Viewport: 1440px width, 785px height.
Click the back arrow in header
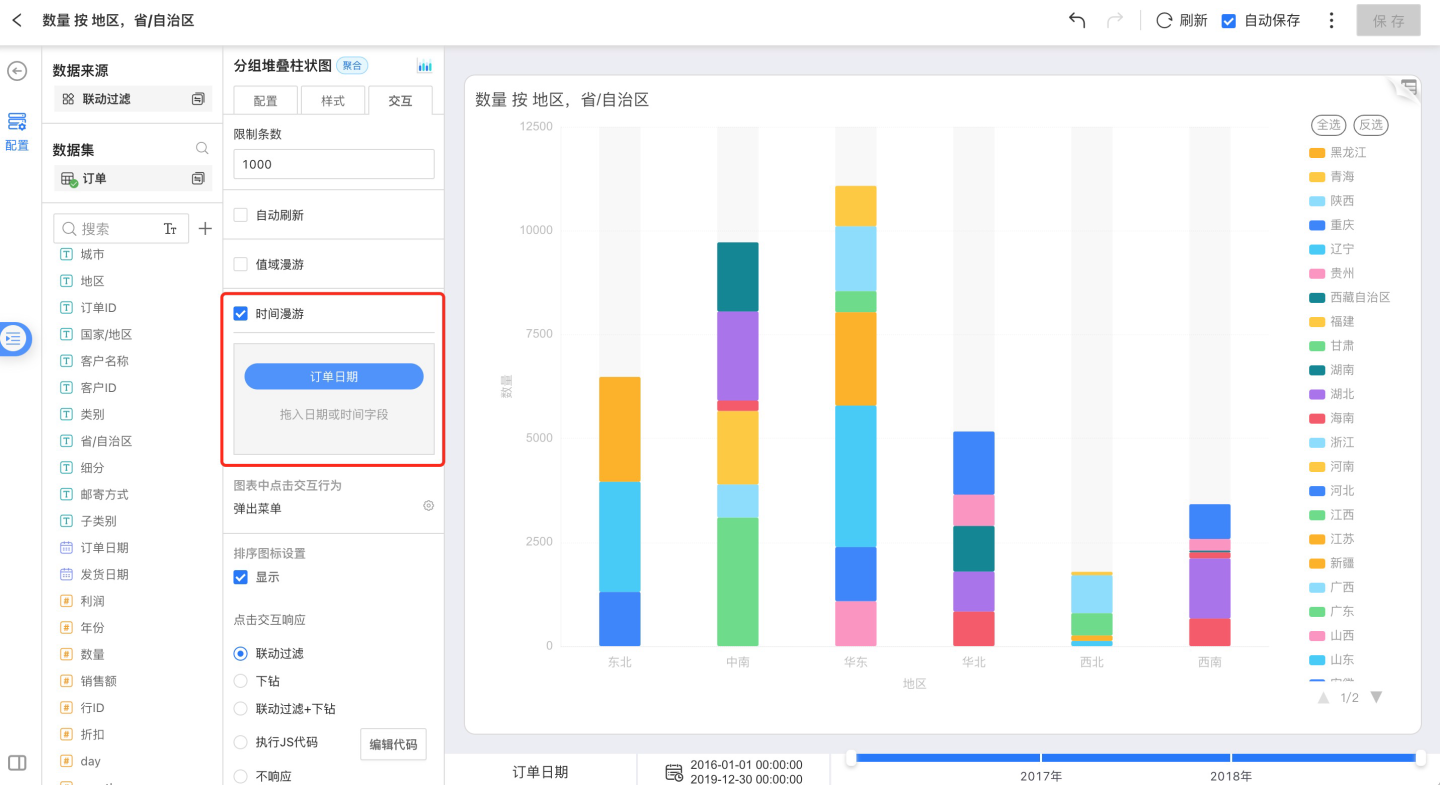(x=17, y=20)
